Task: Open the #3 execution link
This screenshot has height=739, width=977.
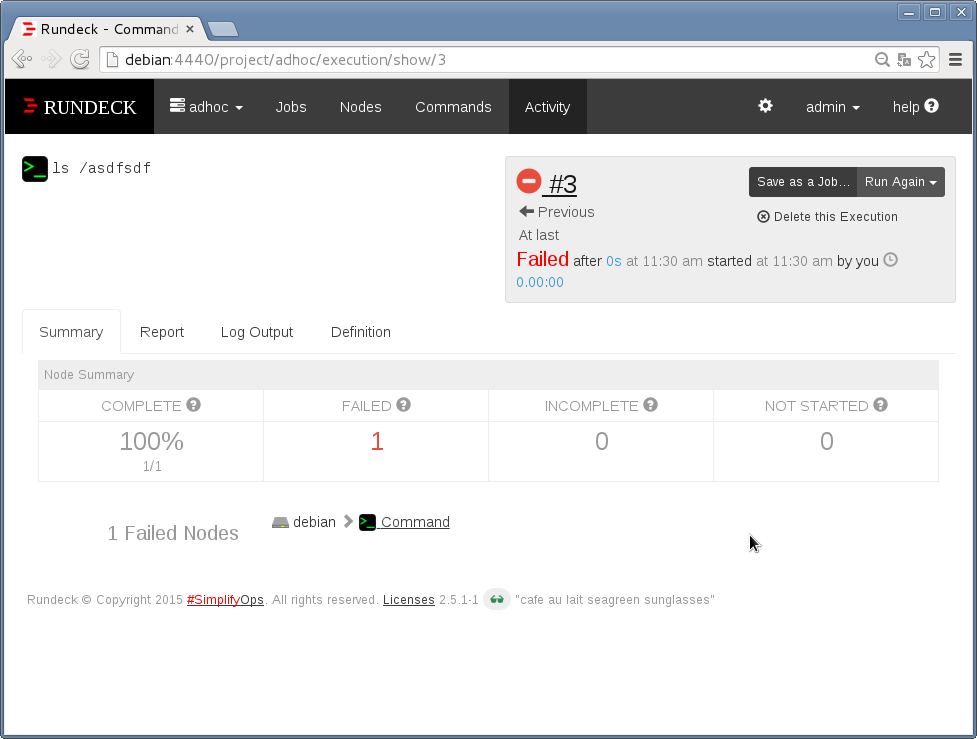Action: [563, 184]
